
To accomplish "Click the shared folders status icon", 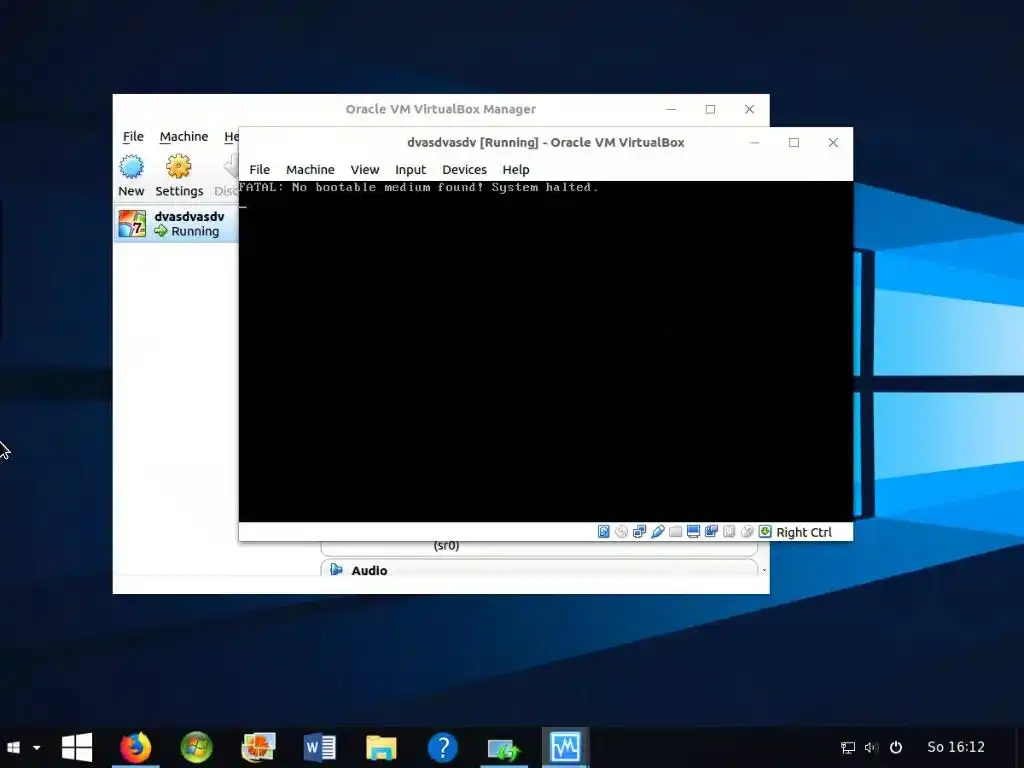I will click(675, 532).
